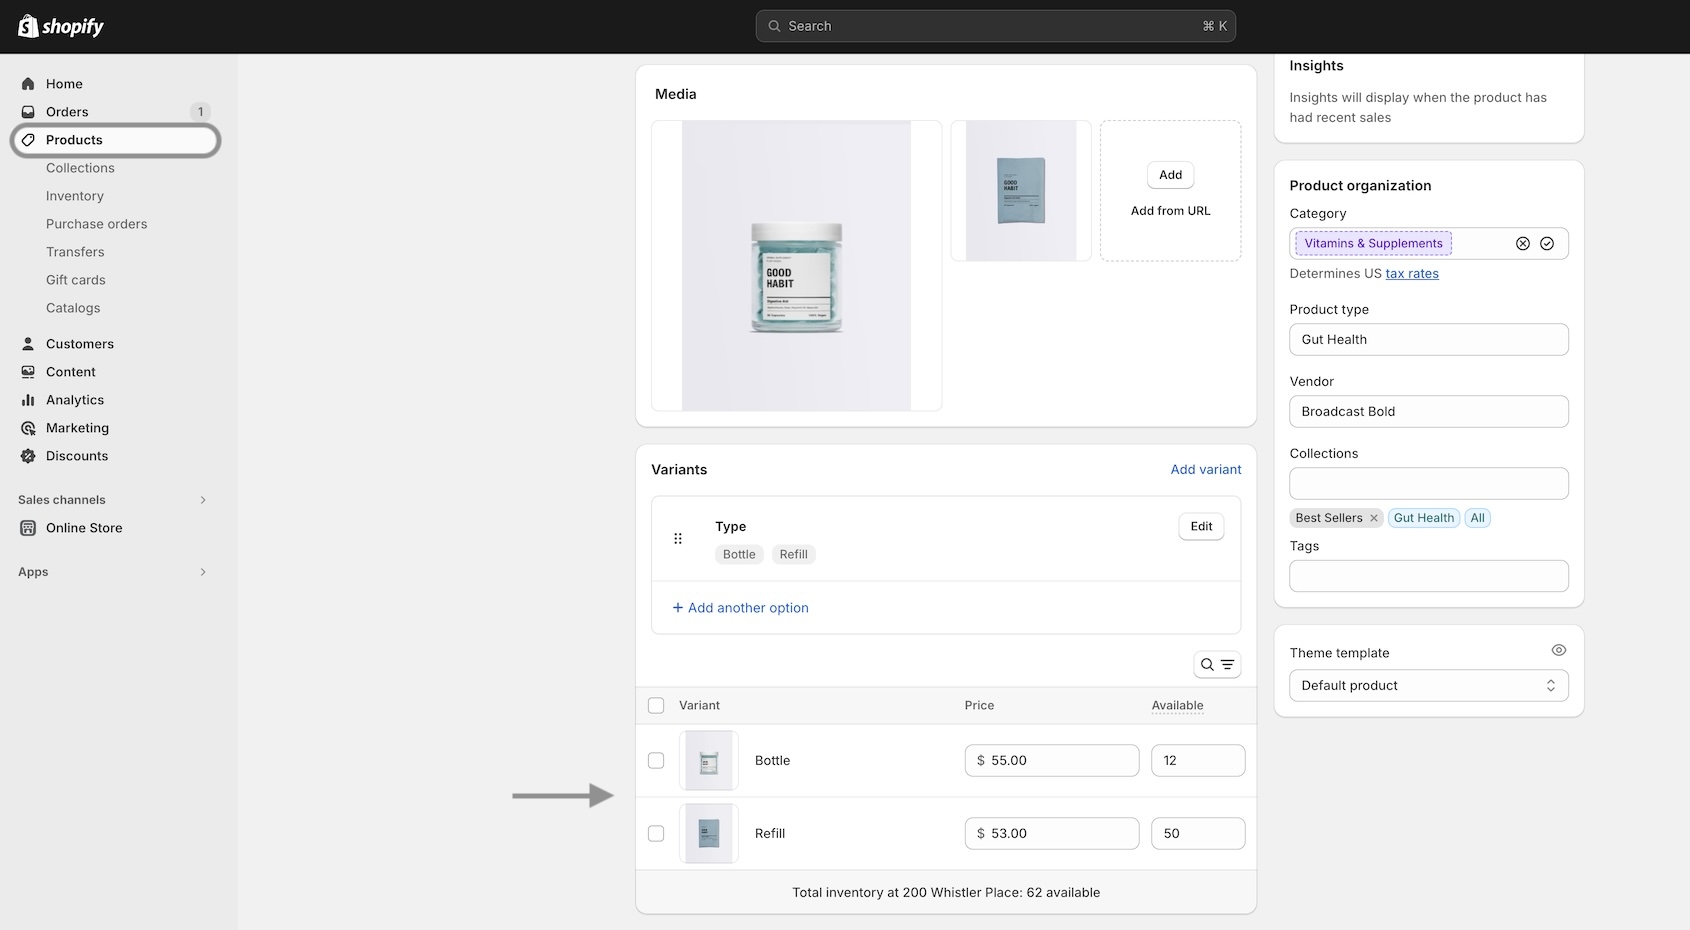Check the Bottle variant checkbox
The image size is (1690, 930).
pyautogui.click(x=656, y=761)
